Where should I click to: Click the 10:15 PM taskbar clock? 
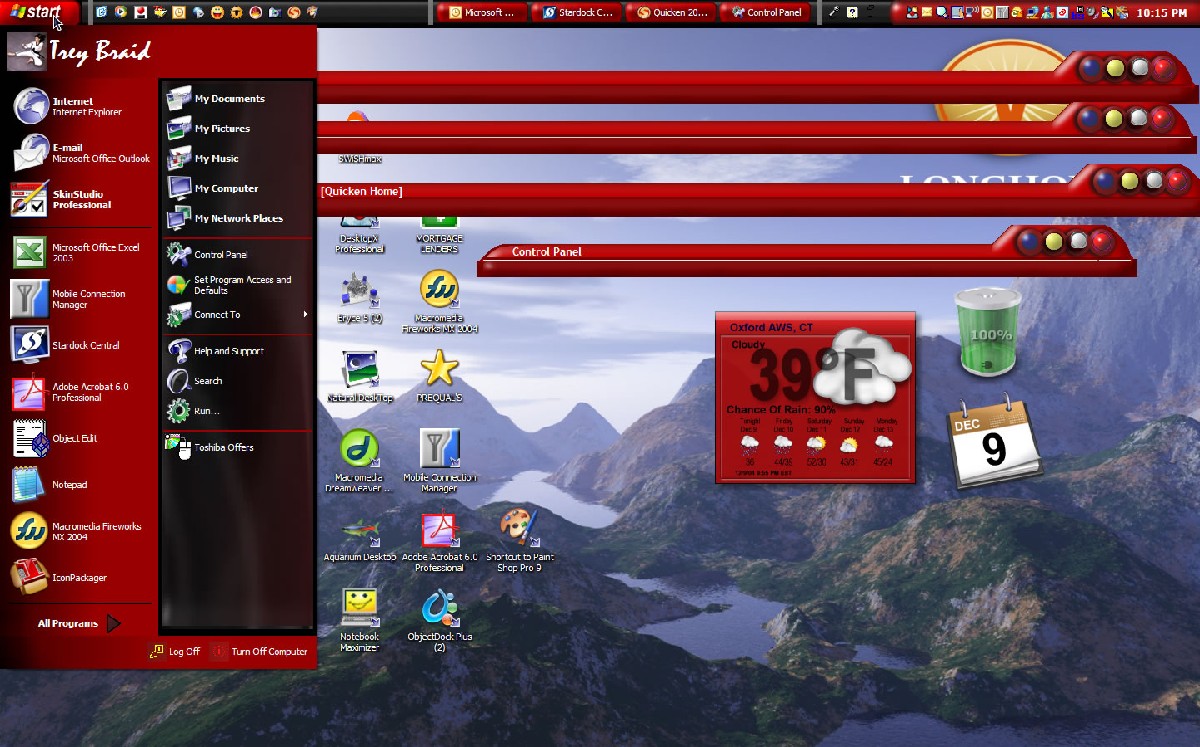(x=1161, y=13)
